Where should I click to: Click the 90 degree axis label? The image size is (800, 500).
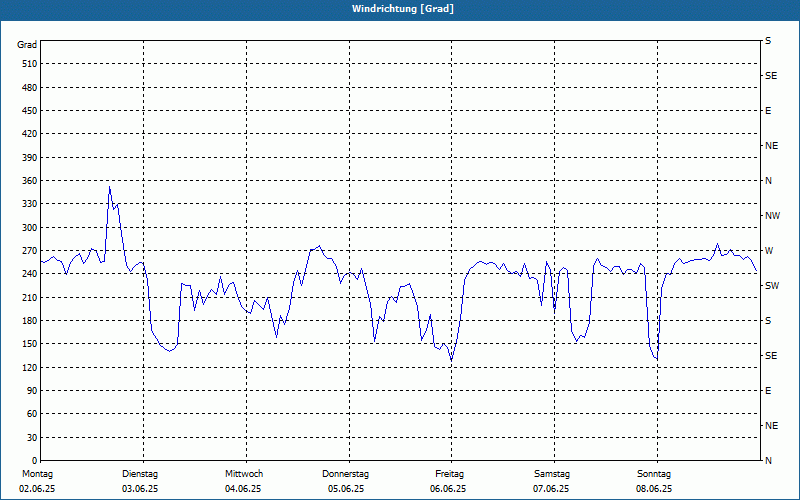pyautogui.click(x=32, y=391)
